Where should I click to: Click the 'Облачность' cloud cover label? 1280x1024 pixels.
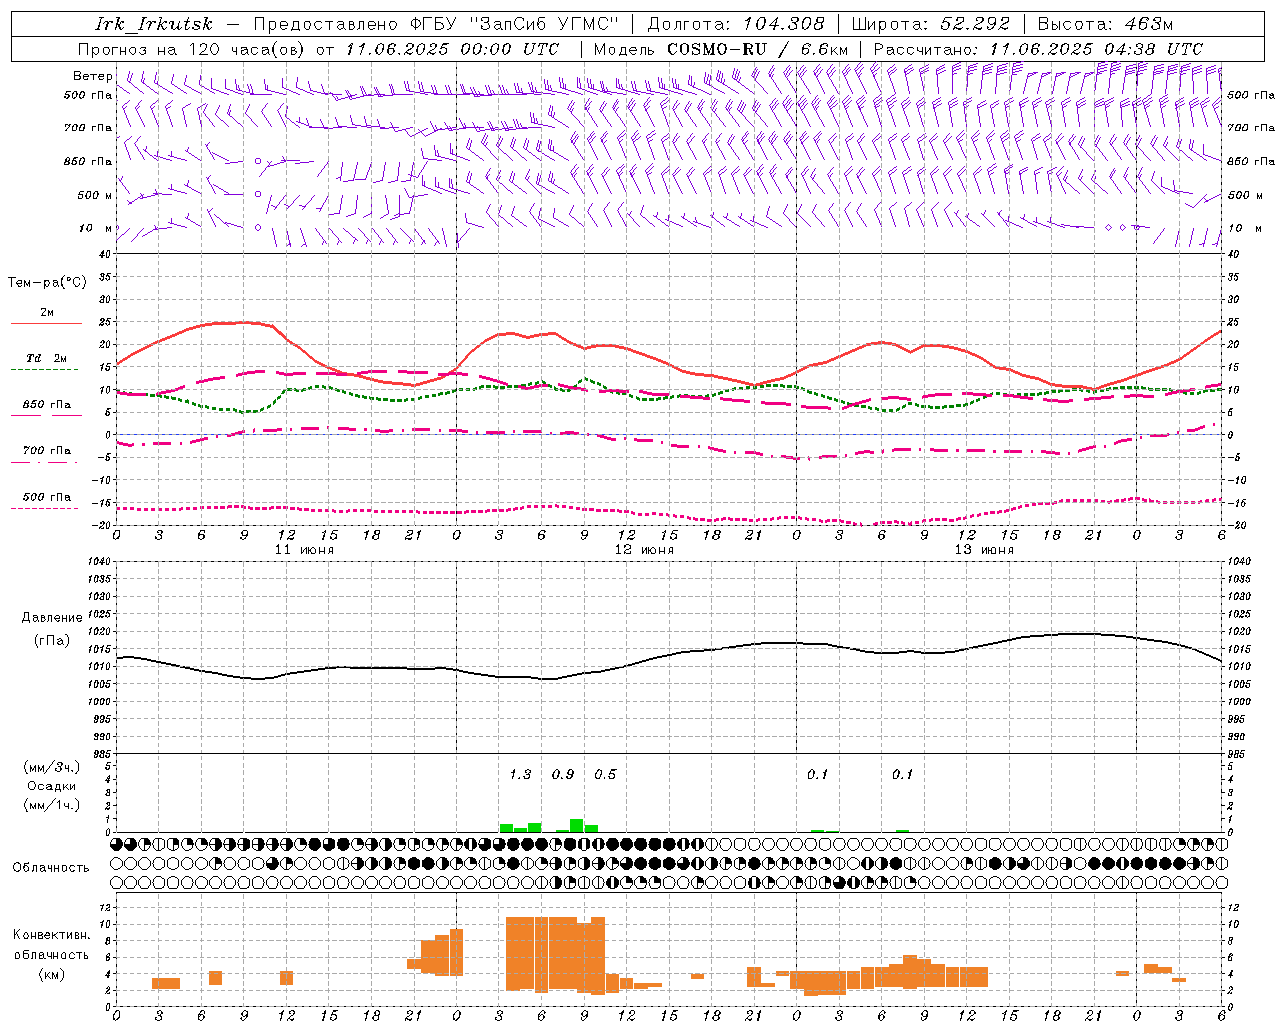[x=51, y=867]
